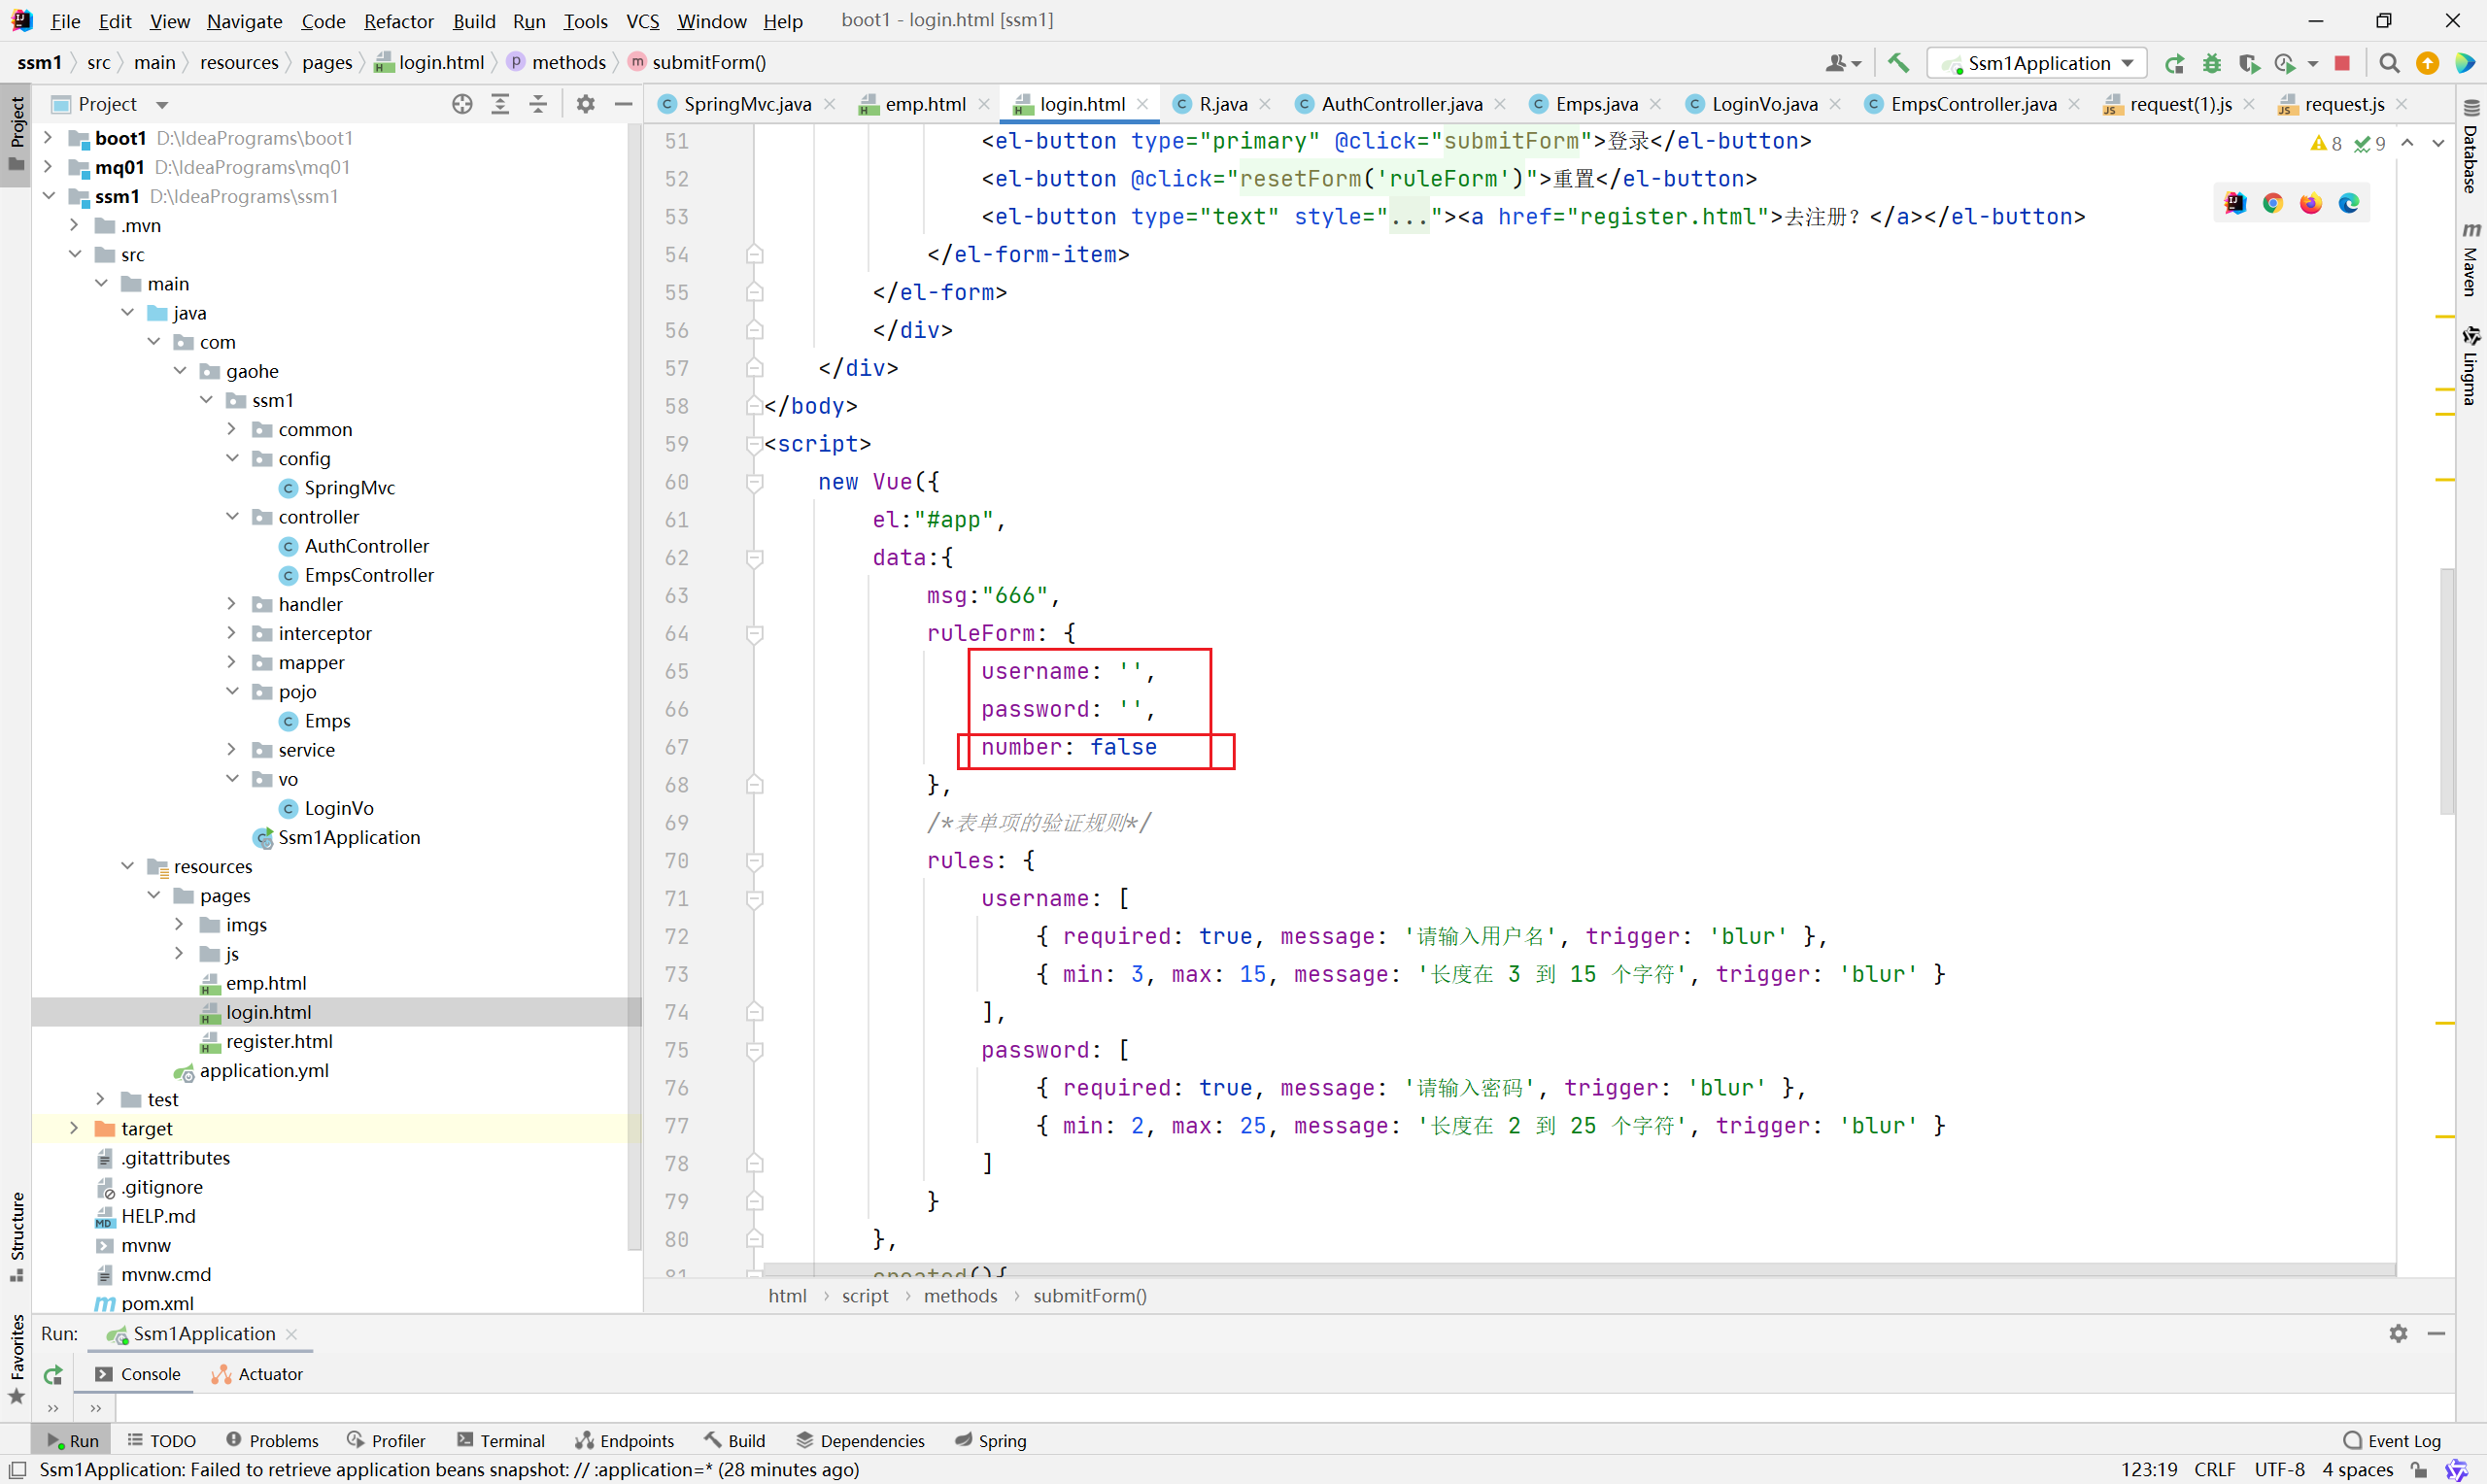The image size is (2487, 1484).
Task: Rerun Ssm1Application in the Run panel
Action: [x=53, y=1374]
